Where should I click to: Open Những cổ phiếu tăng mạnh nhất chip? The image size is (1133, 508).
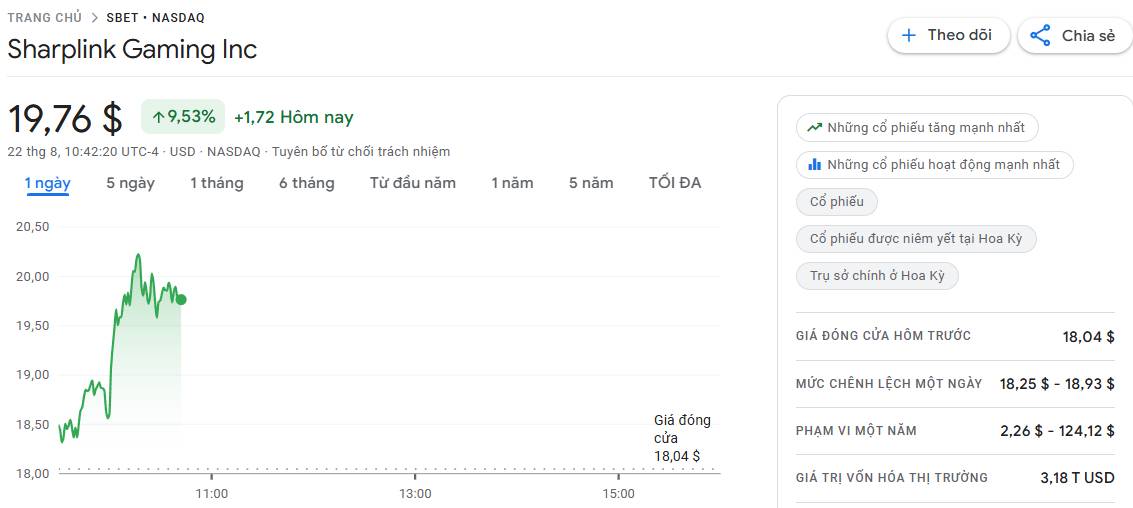(917, 128)
